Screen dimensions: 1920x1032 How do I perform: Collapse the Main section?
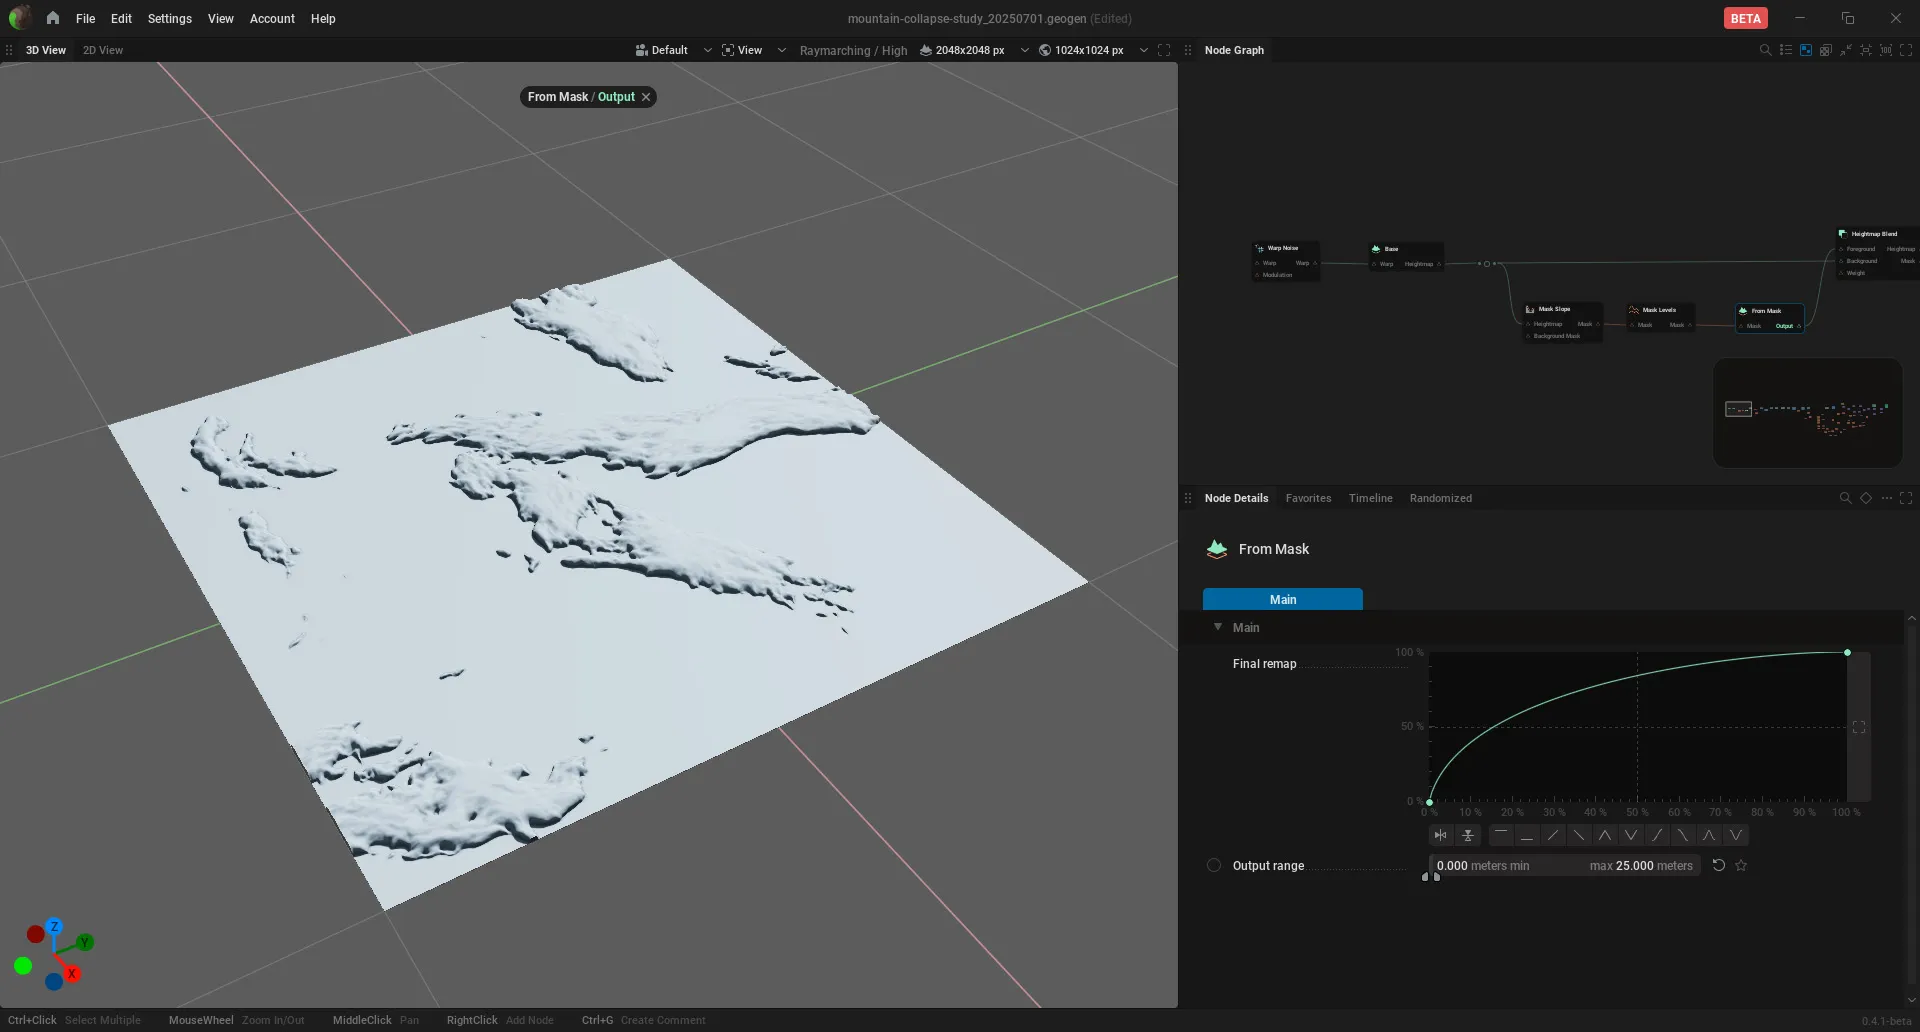1218,627
